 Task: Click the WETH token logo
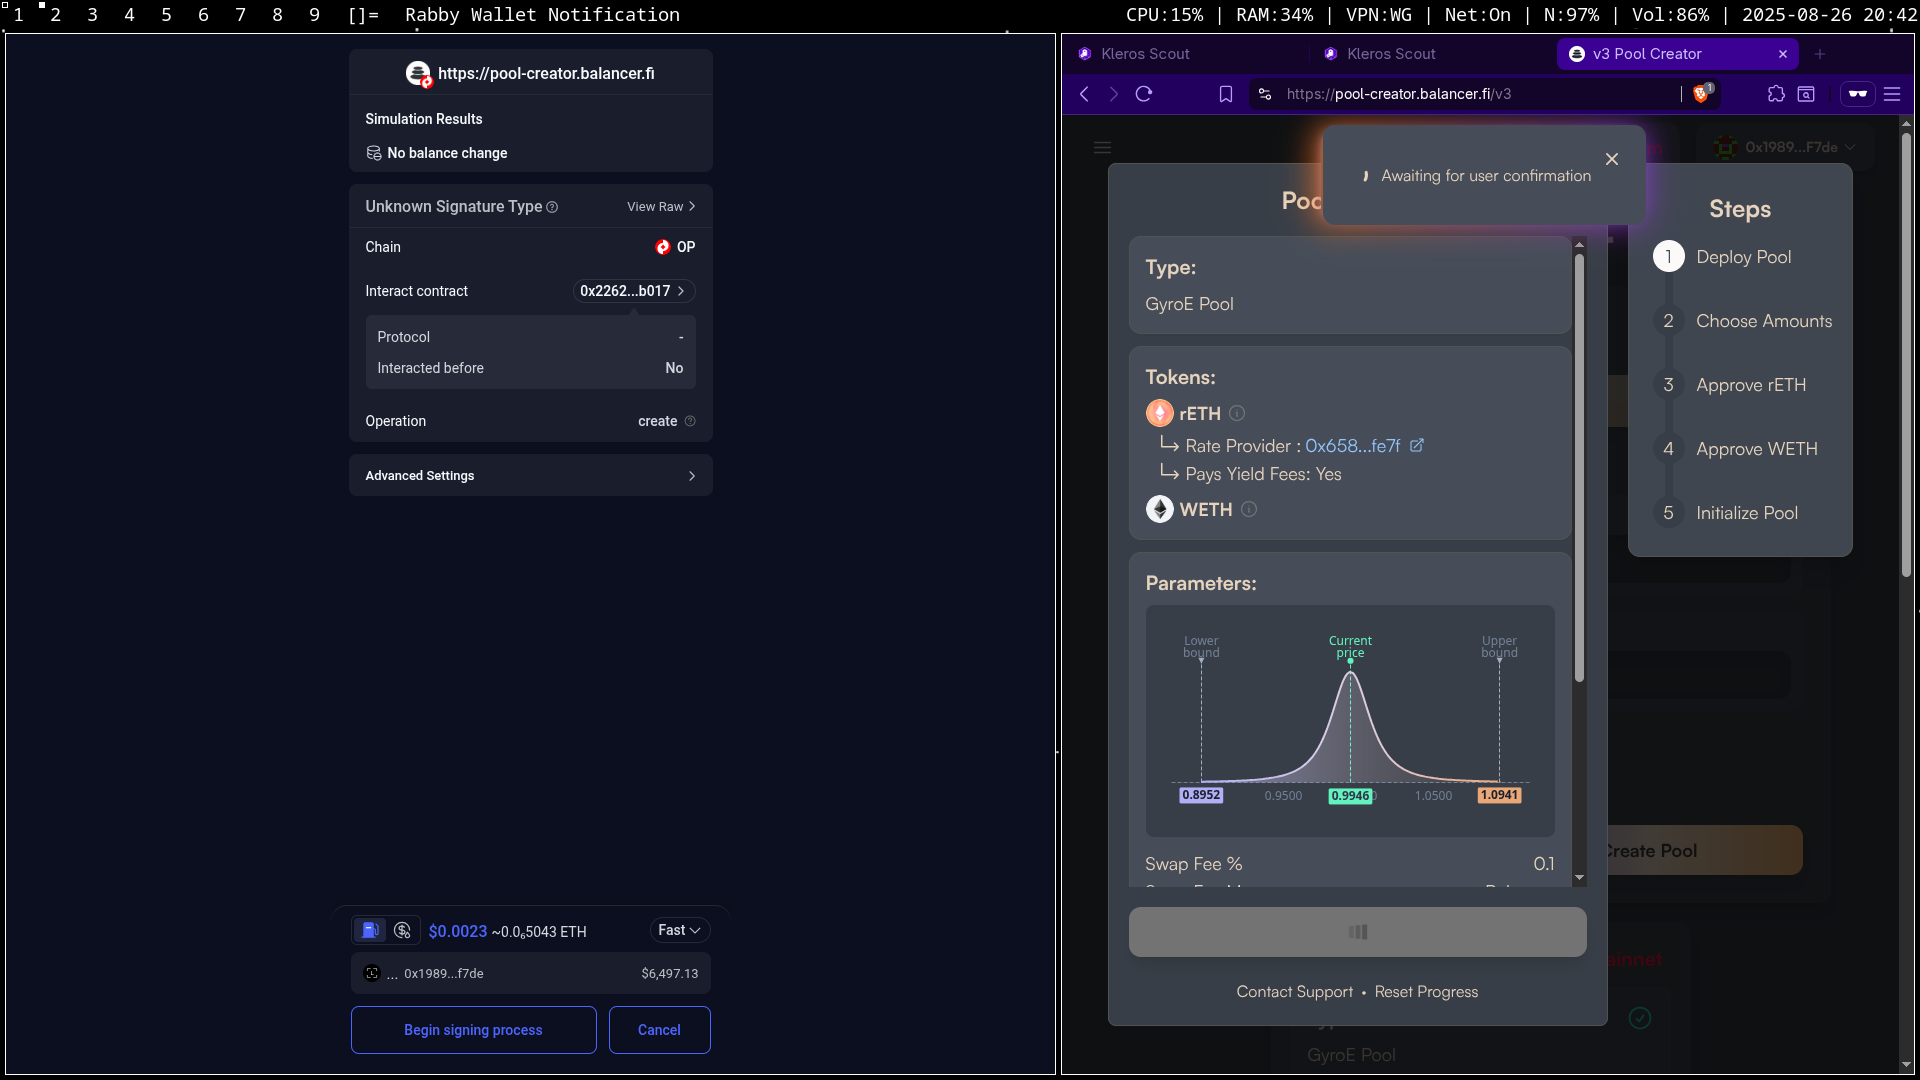[1160, 509]
